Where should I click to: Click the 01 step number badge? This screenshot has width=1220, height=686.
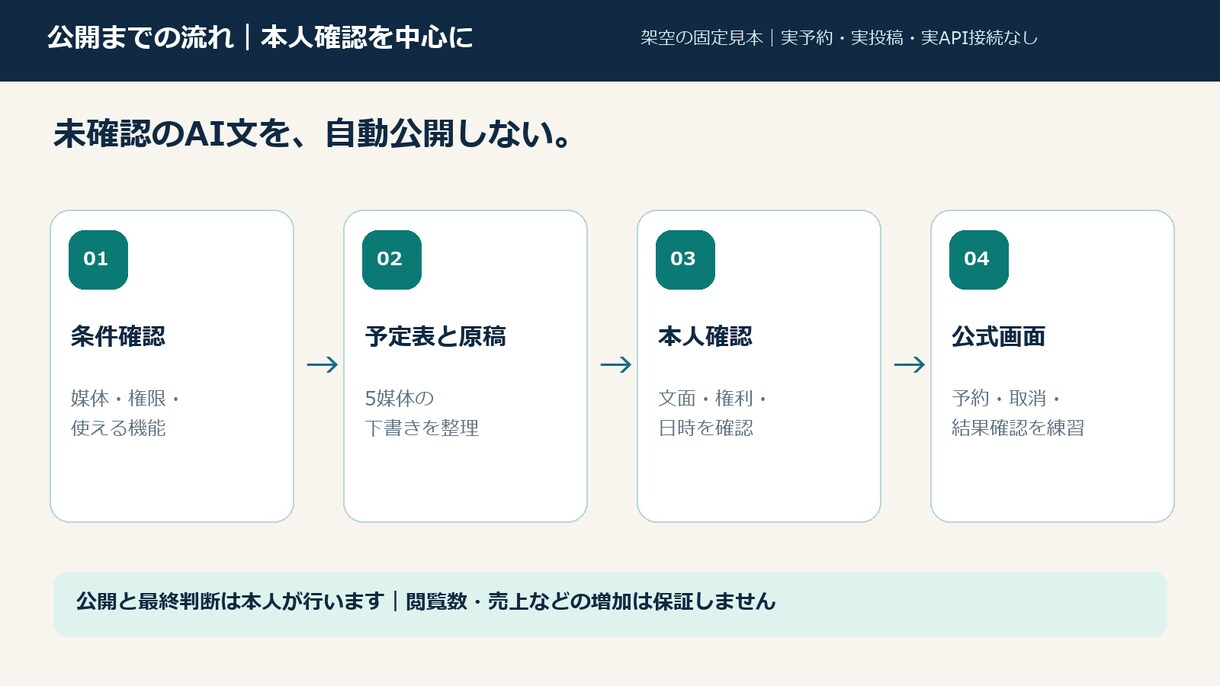98,260
